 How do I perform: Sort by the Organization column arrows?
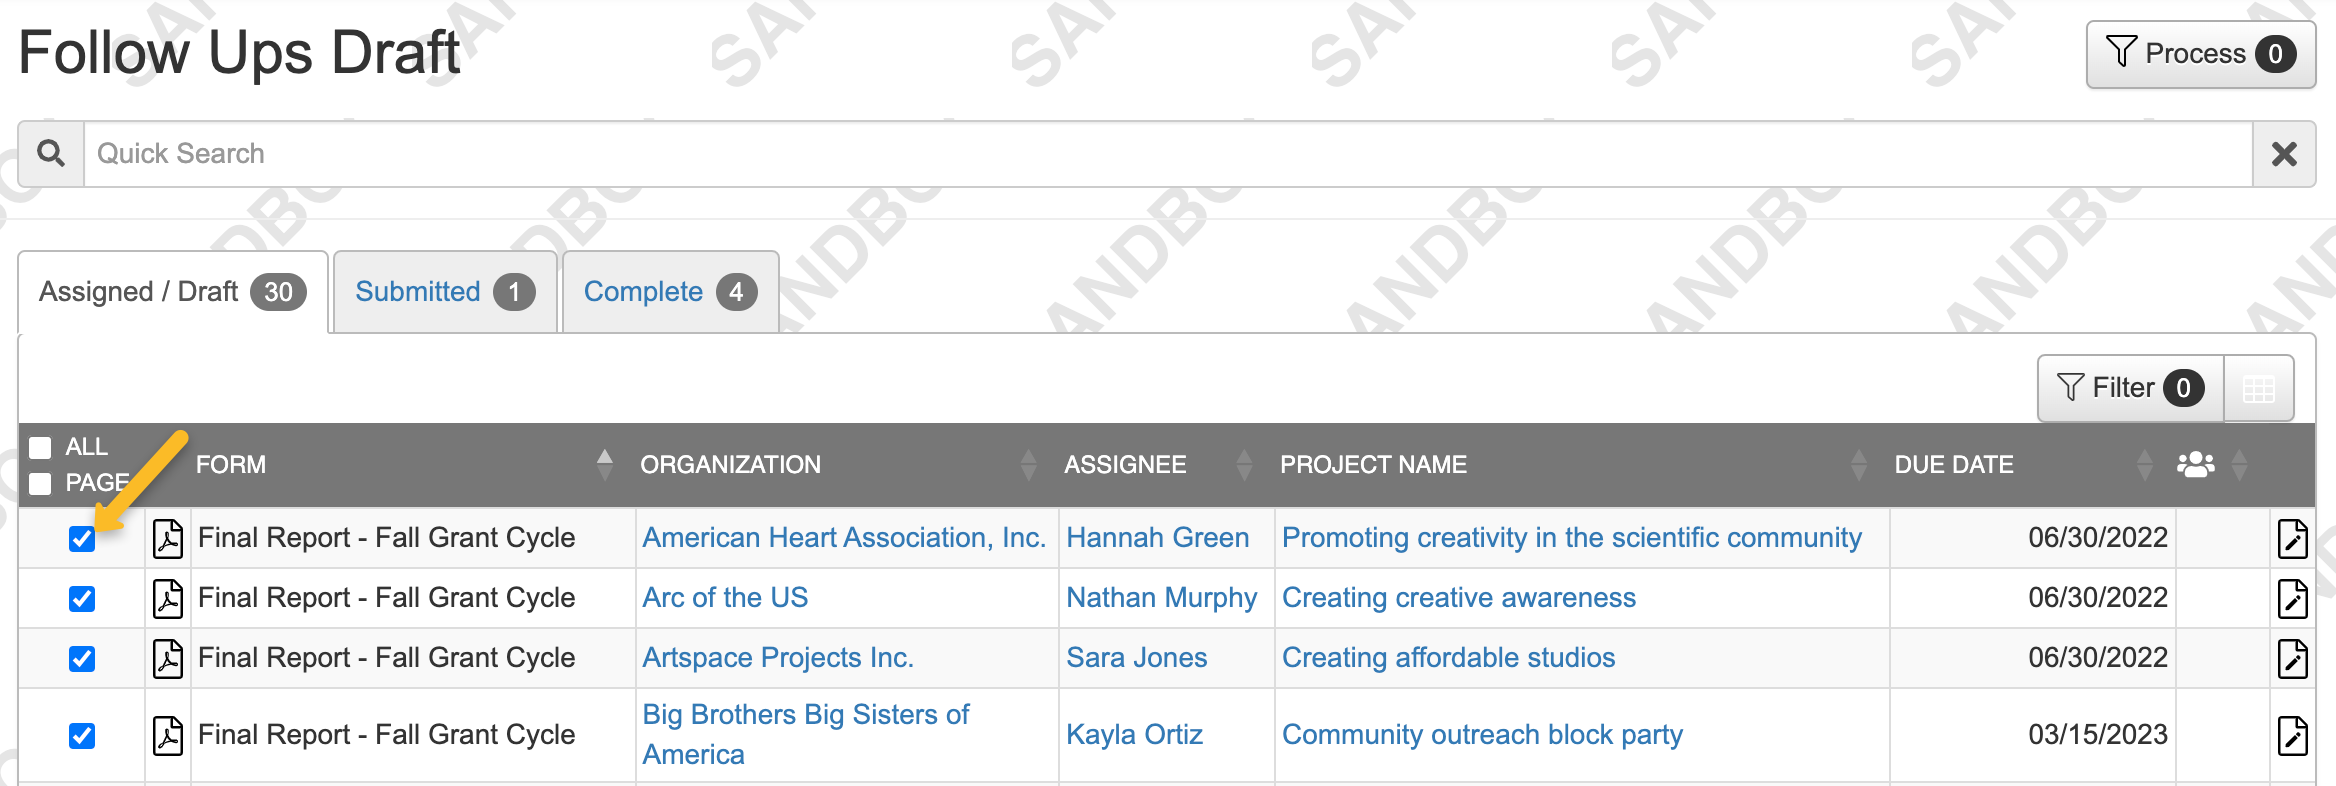coord(1028,464)
